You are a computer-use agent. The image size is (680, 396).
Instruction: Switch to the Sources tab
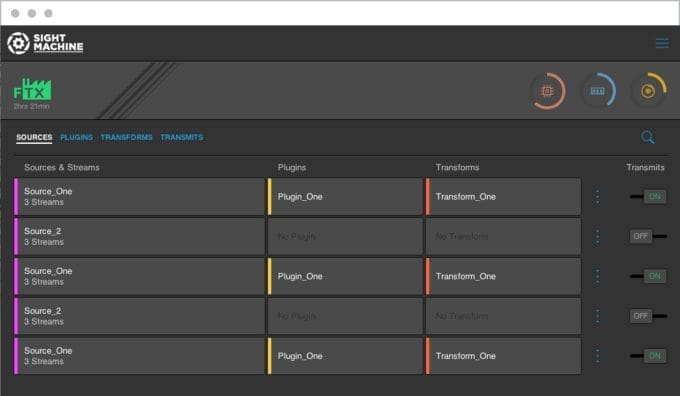[x=34, y=137]
